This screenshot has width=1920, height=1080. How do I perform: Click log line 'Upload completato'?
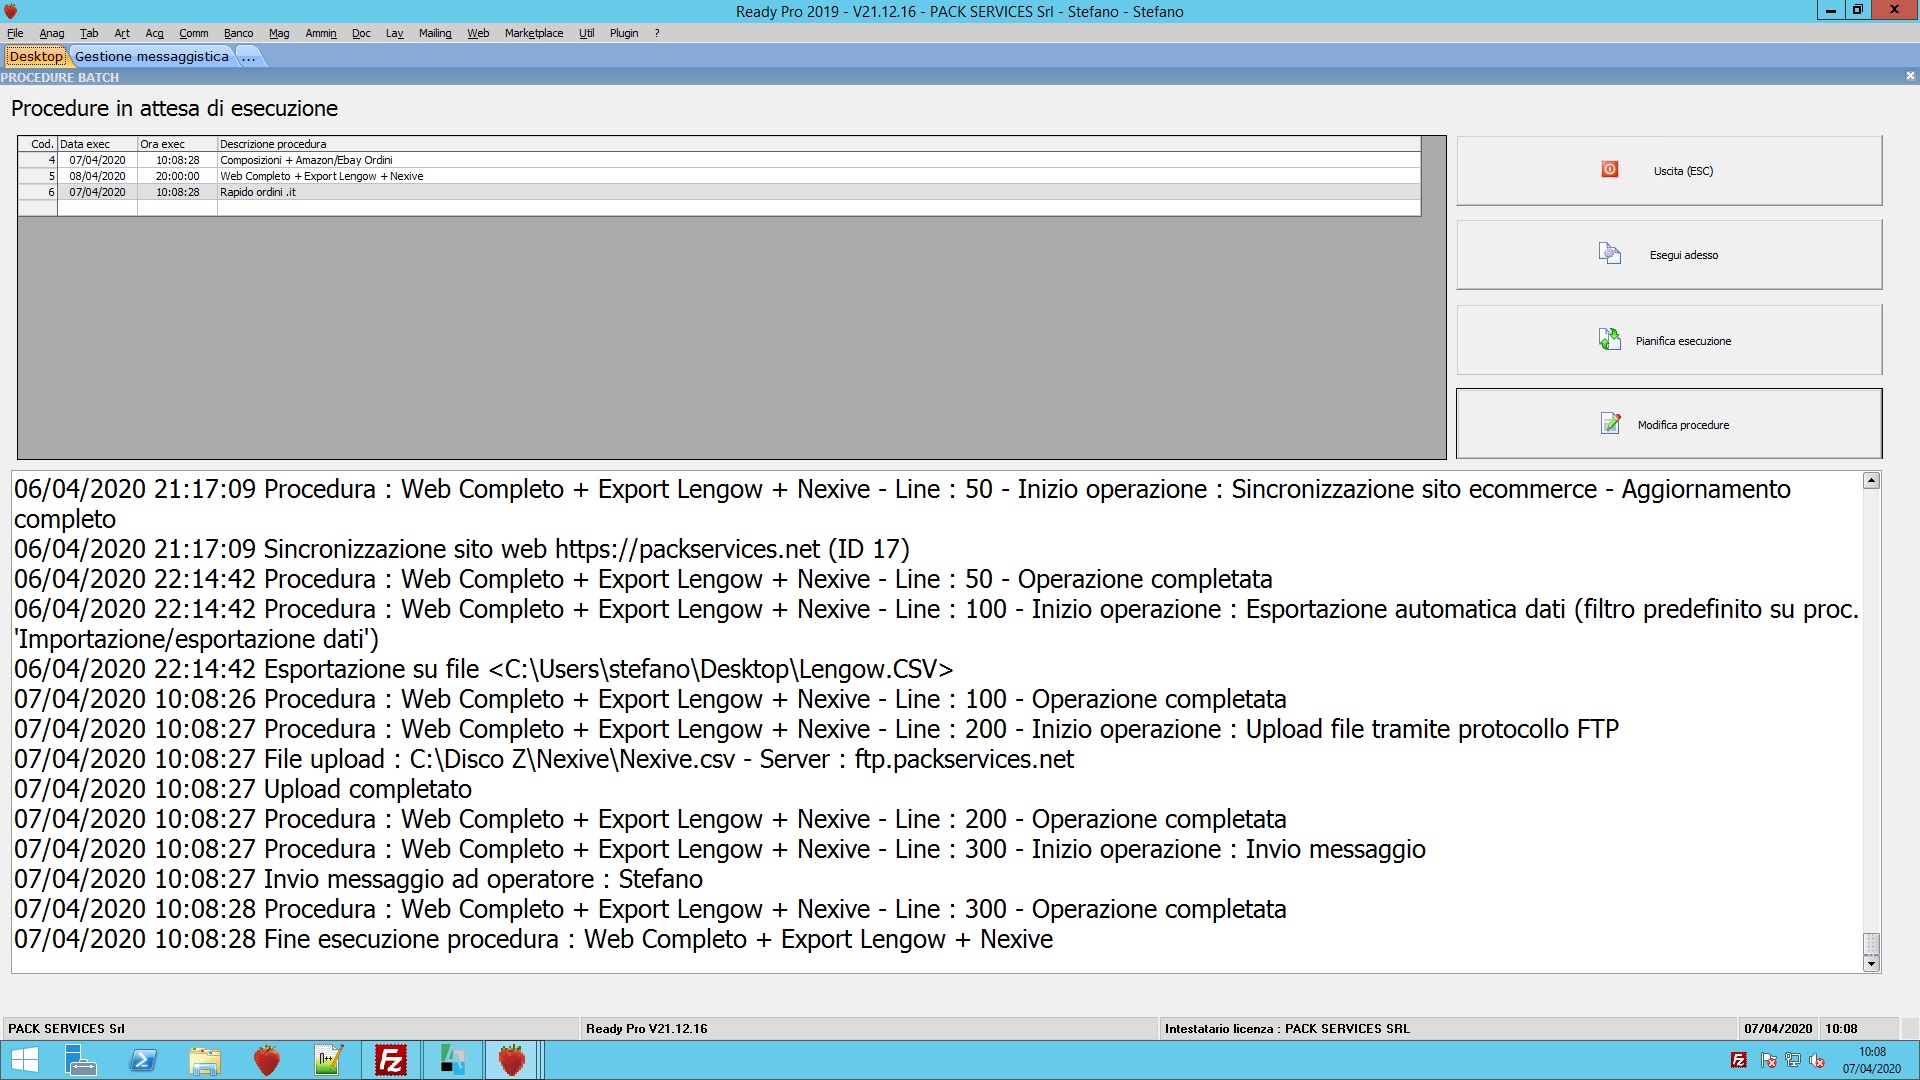[x=243, y=789]
